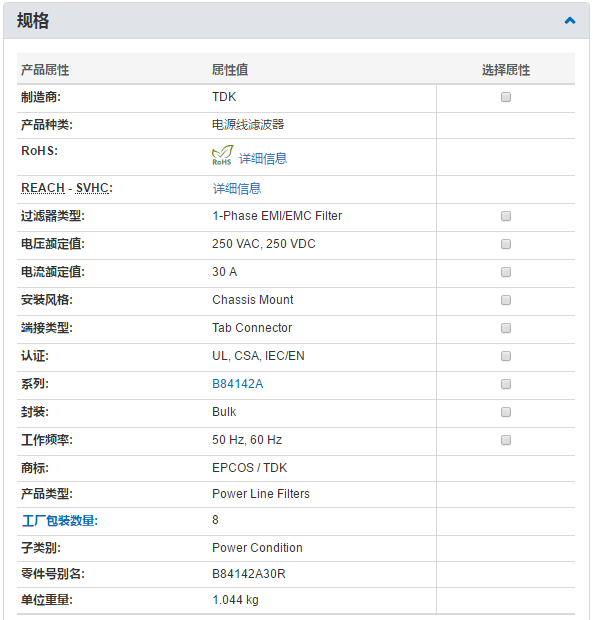Check the 封装 Bulk checkbox
Image resolution: width=593 pixels, height=620 pixels.
pos(506,412)
